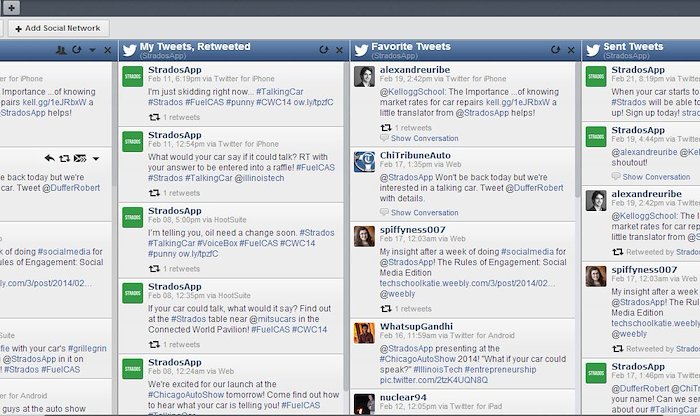Image resolution: width=700 pixels, height=416 pixels.
Task: Refresh the leftmost partially visible stream
Action: point(77,50)
